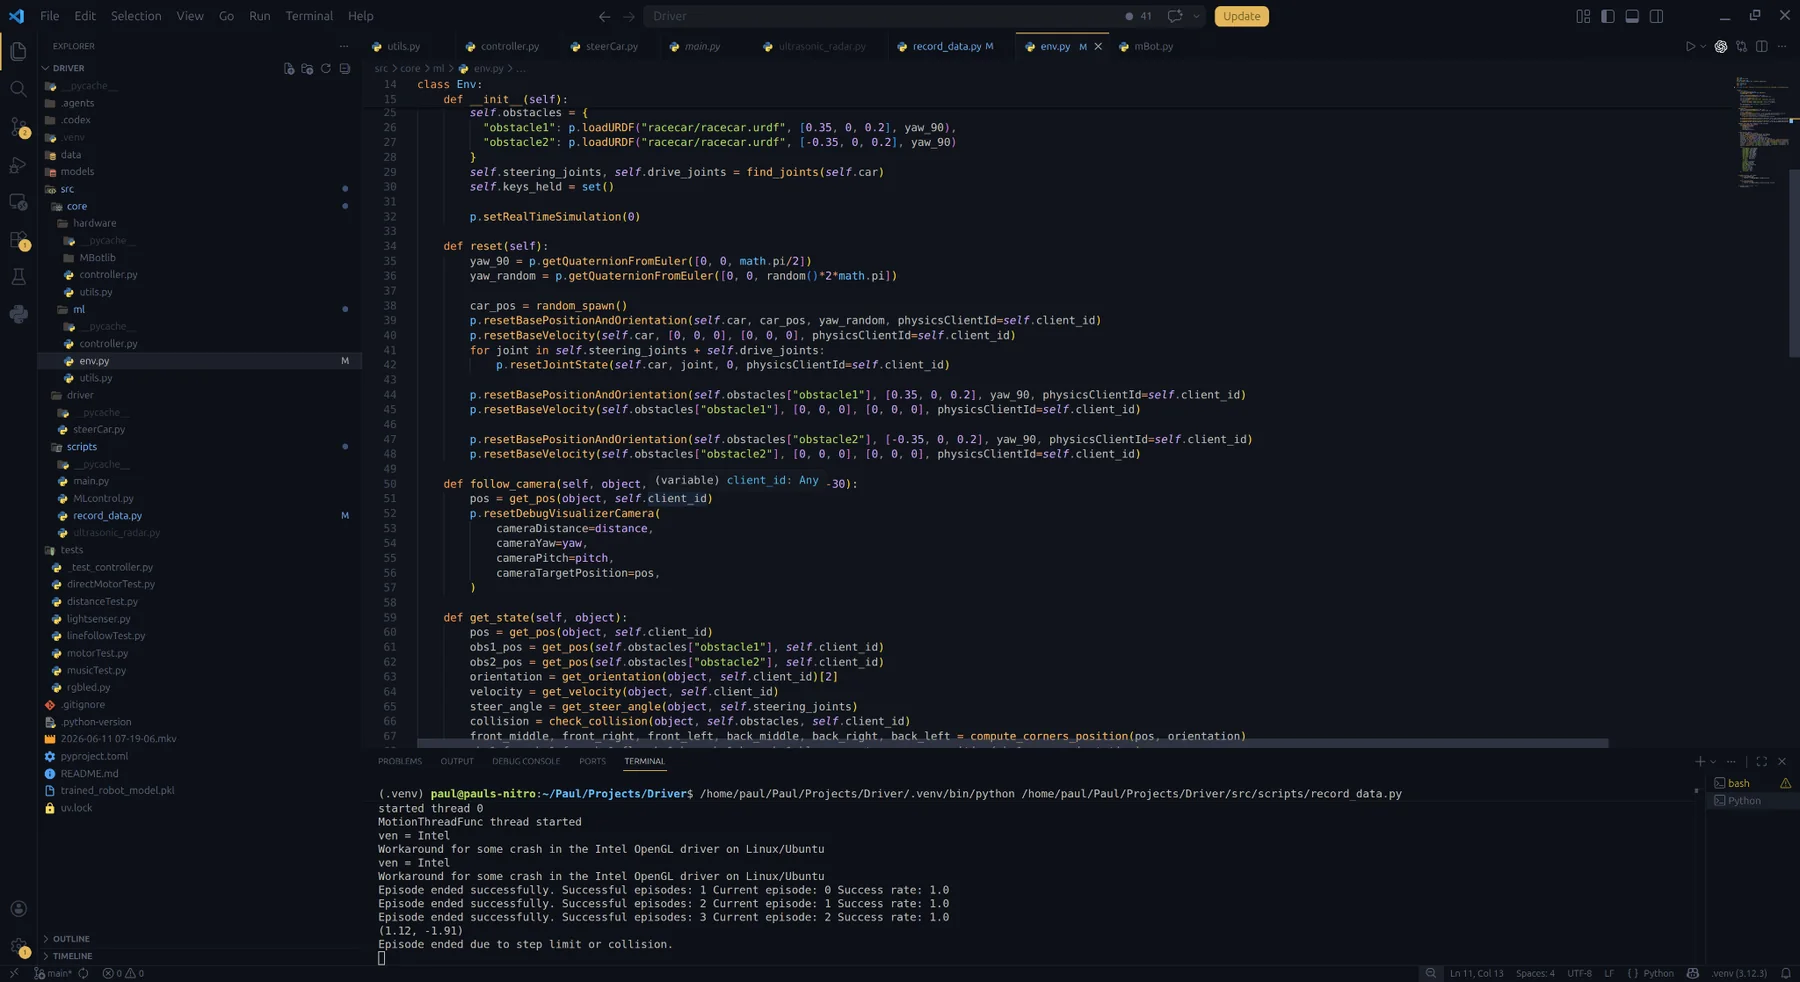Screen dimensions: 1800x982
Task: Open the Terminal menu in menu bar
Action: click(x=309, y=16)
